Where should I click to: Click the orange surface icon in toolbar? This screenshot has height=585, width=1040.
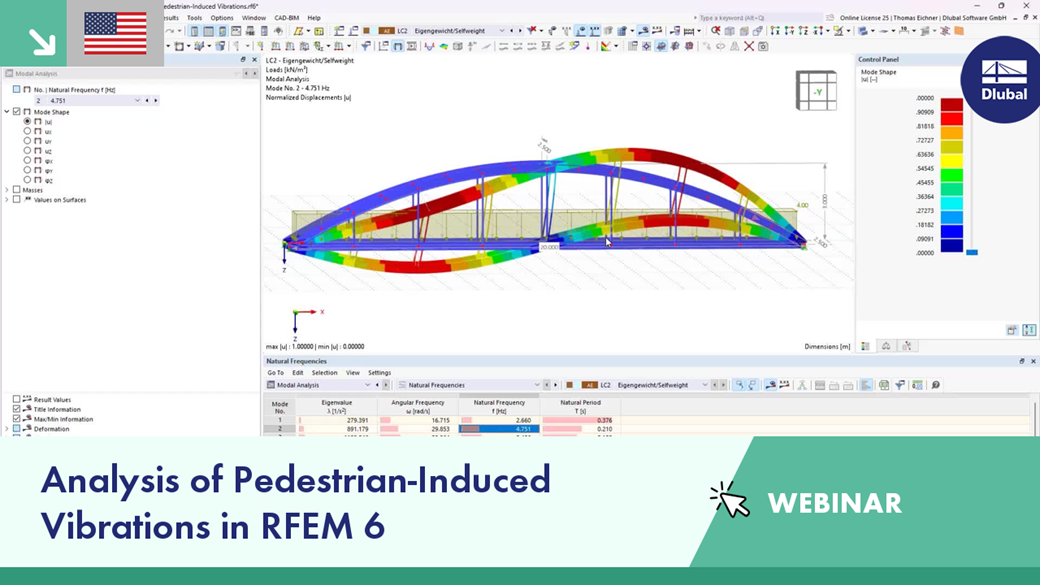(959, 31)
